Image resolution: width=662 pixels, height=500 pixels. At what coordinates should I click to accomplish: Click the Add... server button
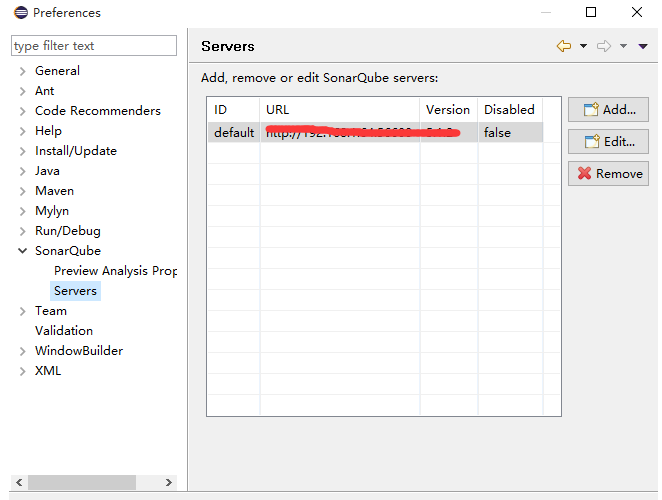coord(608,110)
